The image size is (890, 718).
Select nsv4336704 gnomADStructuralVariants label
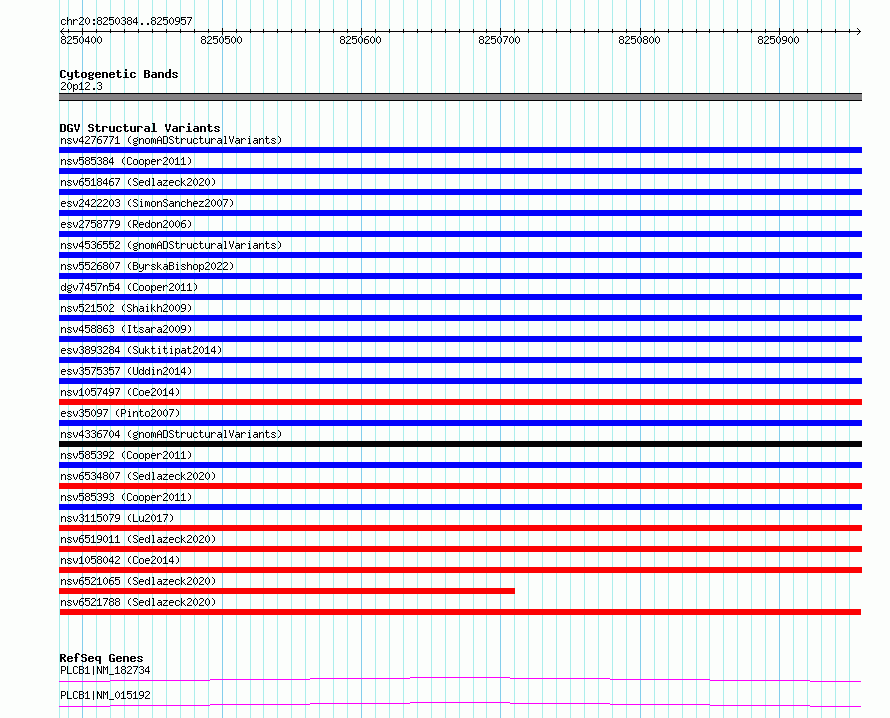(171, 434)
